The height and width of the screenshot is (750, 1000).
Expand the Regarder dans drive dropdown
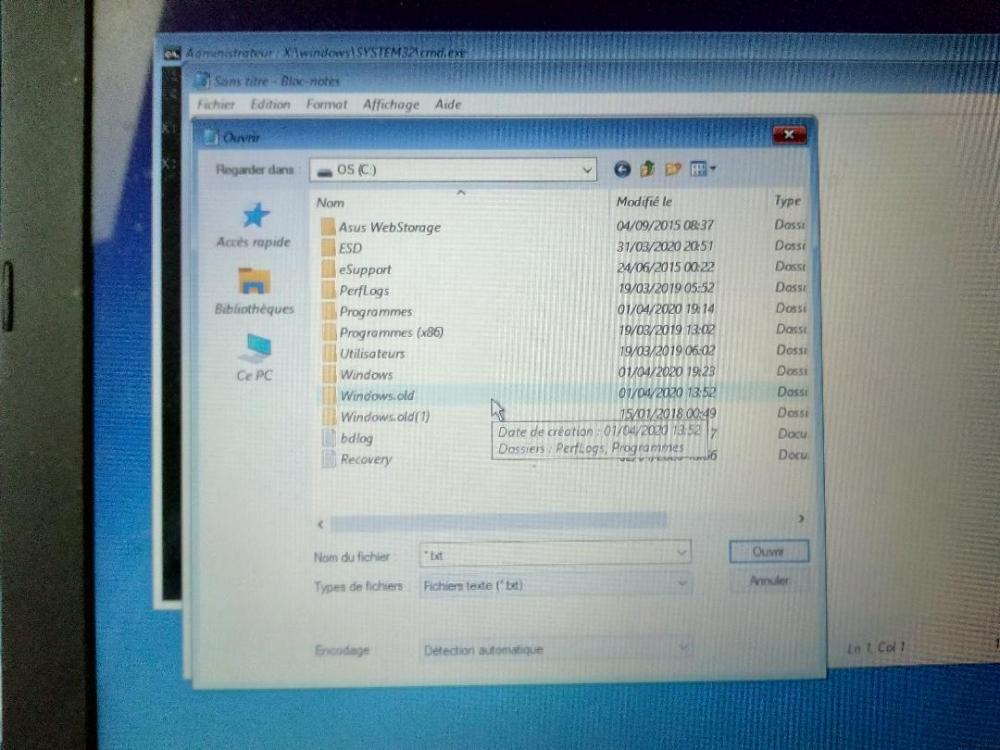coord(586,170)
